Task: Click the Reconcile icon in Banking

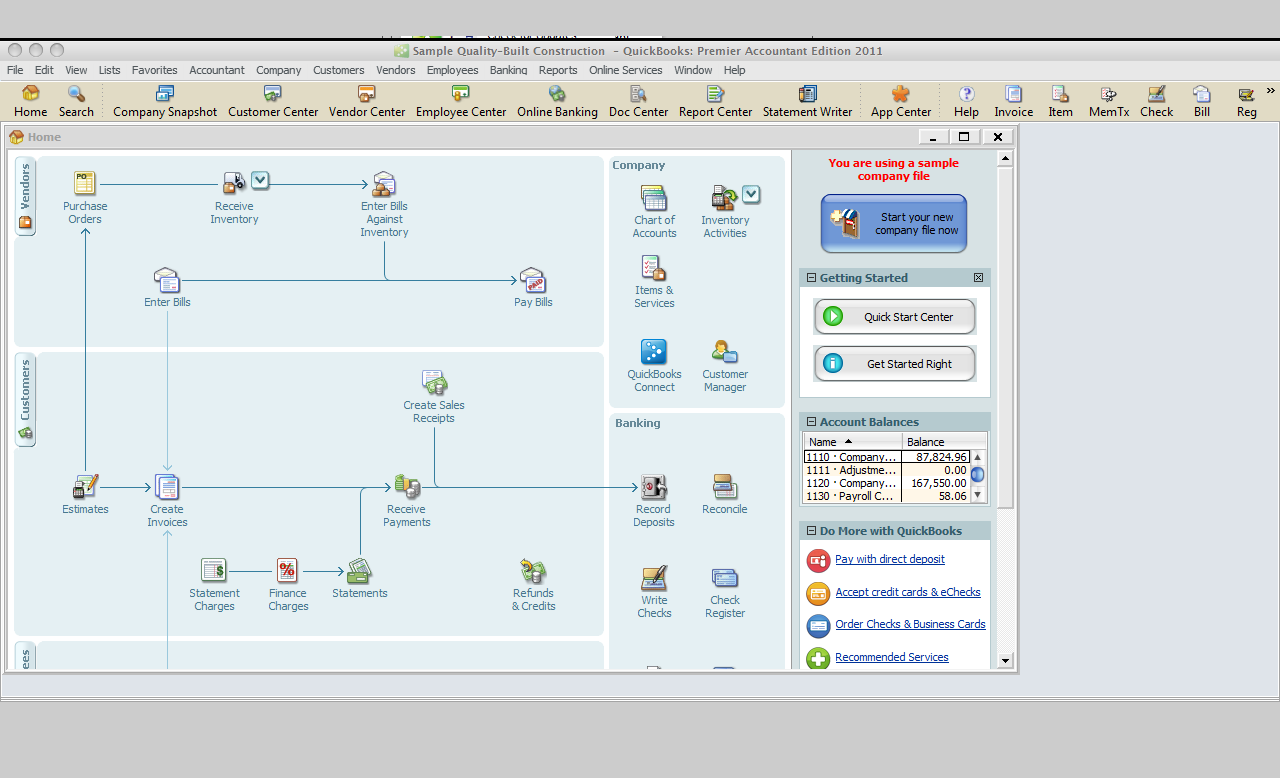Action: pos(725,487)
